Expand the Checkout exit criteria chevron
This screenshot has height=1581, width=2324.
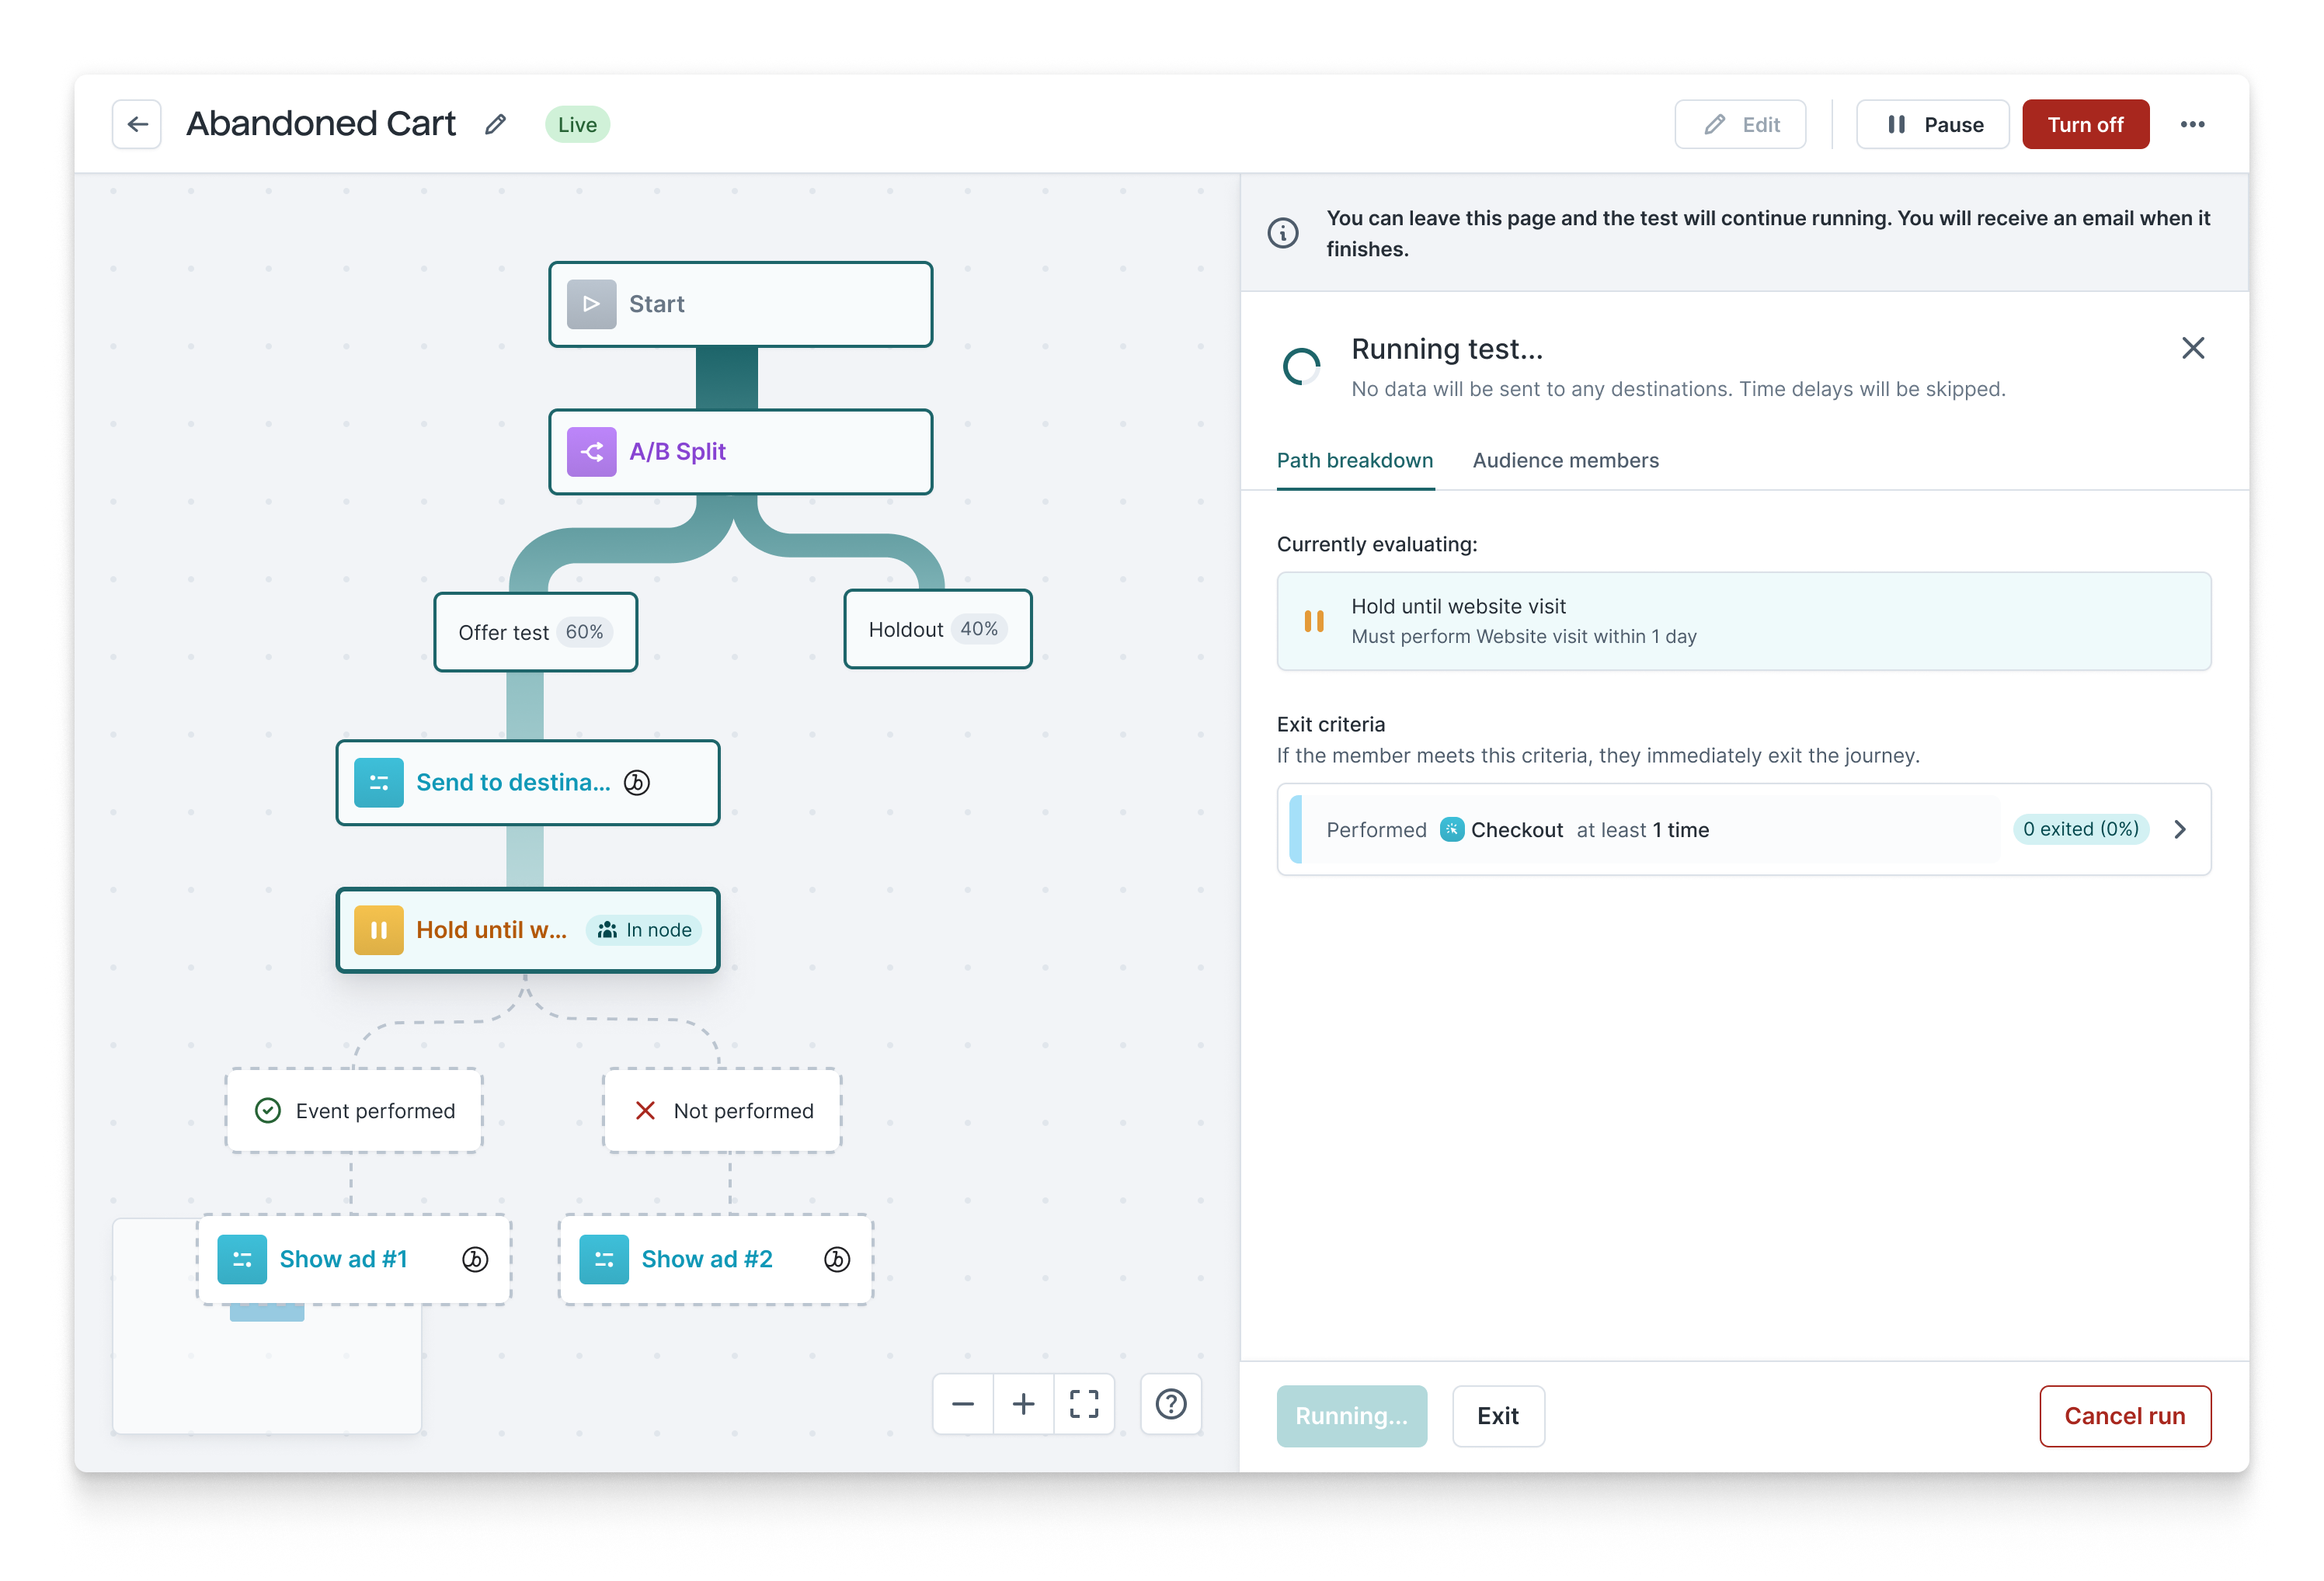click(x=2180, y=830)
